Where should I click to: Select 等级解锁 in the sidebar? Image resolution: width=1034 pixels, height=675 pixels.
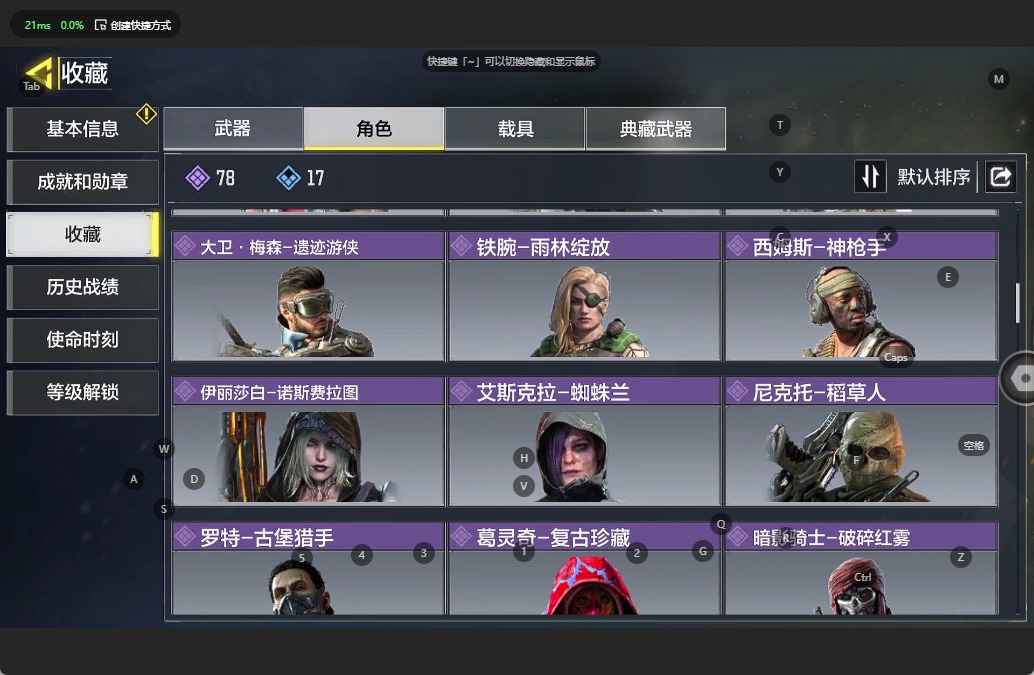82,392
